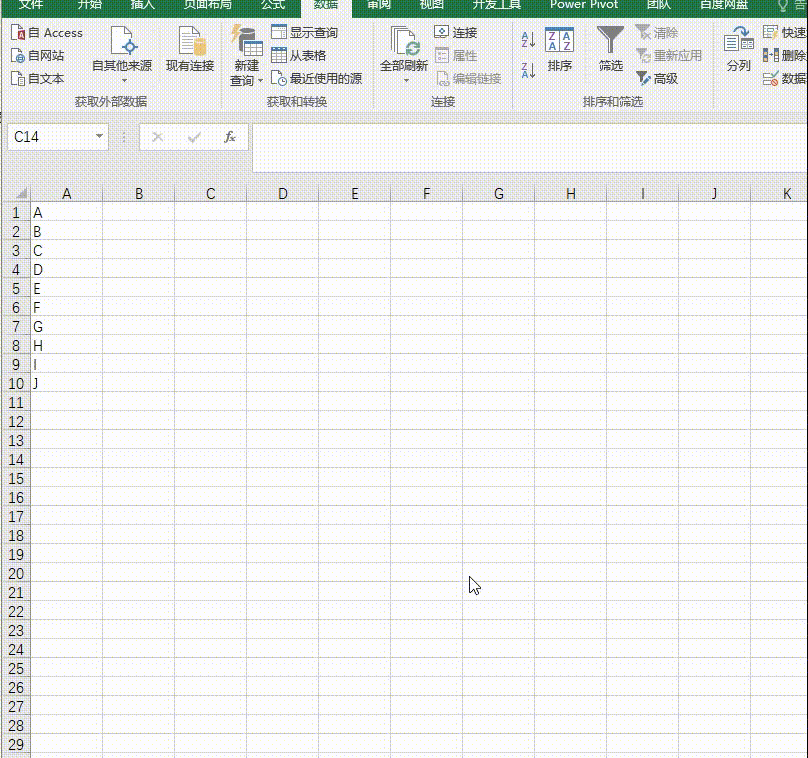Sort ascending A to Z
This screenshot has height=758, width=808.
528,40
